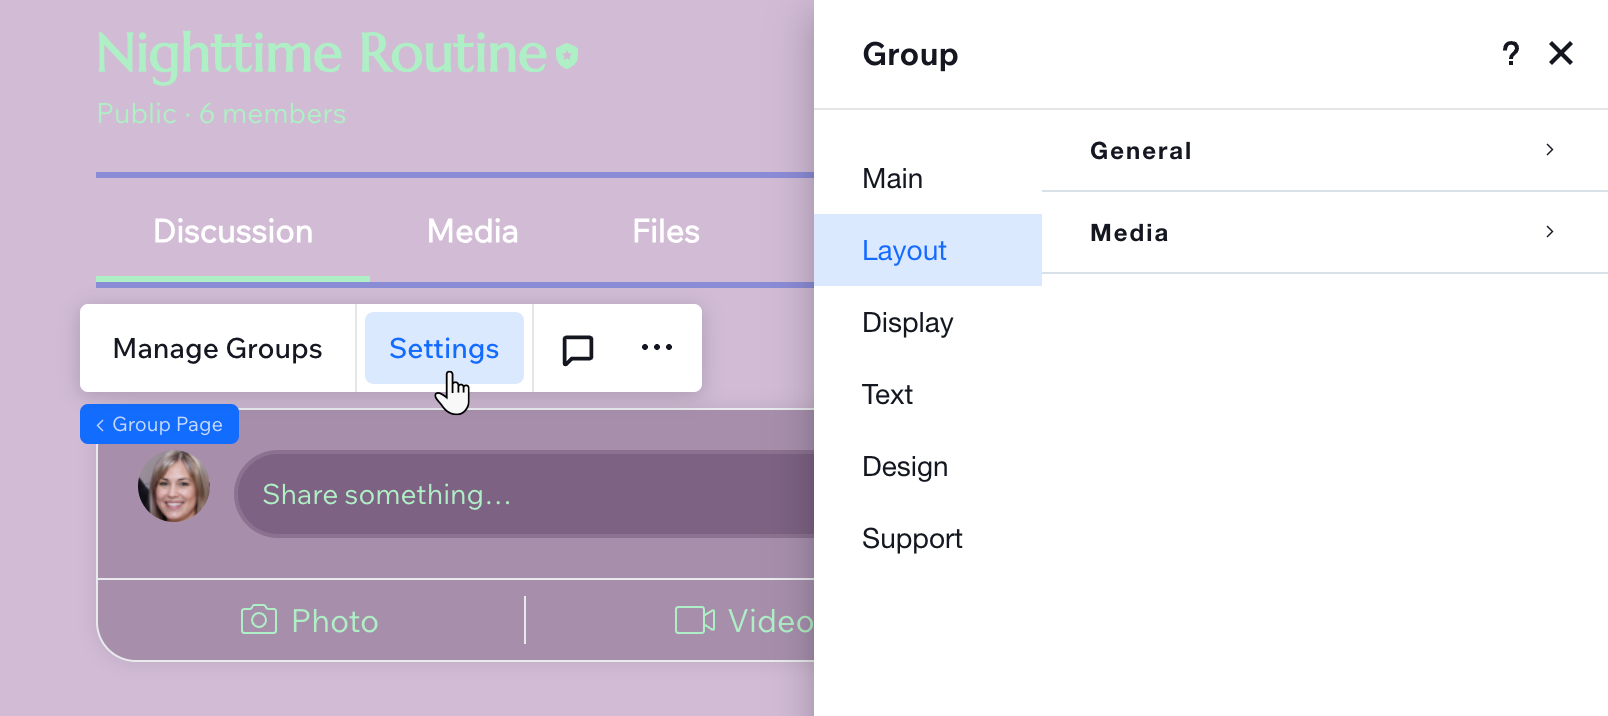The width and height of the screenshot is (1608, 716).
Task: Go to the Design settings section
Action: click(904, 467)
